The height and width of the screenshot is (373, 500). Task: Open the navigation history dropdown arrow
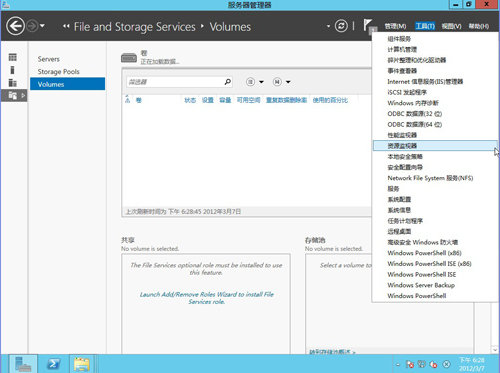42,26
